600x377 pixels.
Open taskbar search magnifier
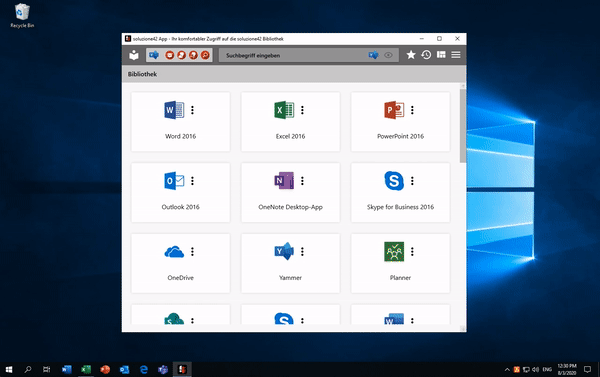(28, 369)
